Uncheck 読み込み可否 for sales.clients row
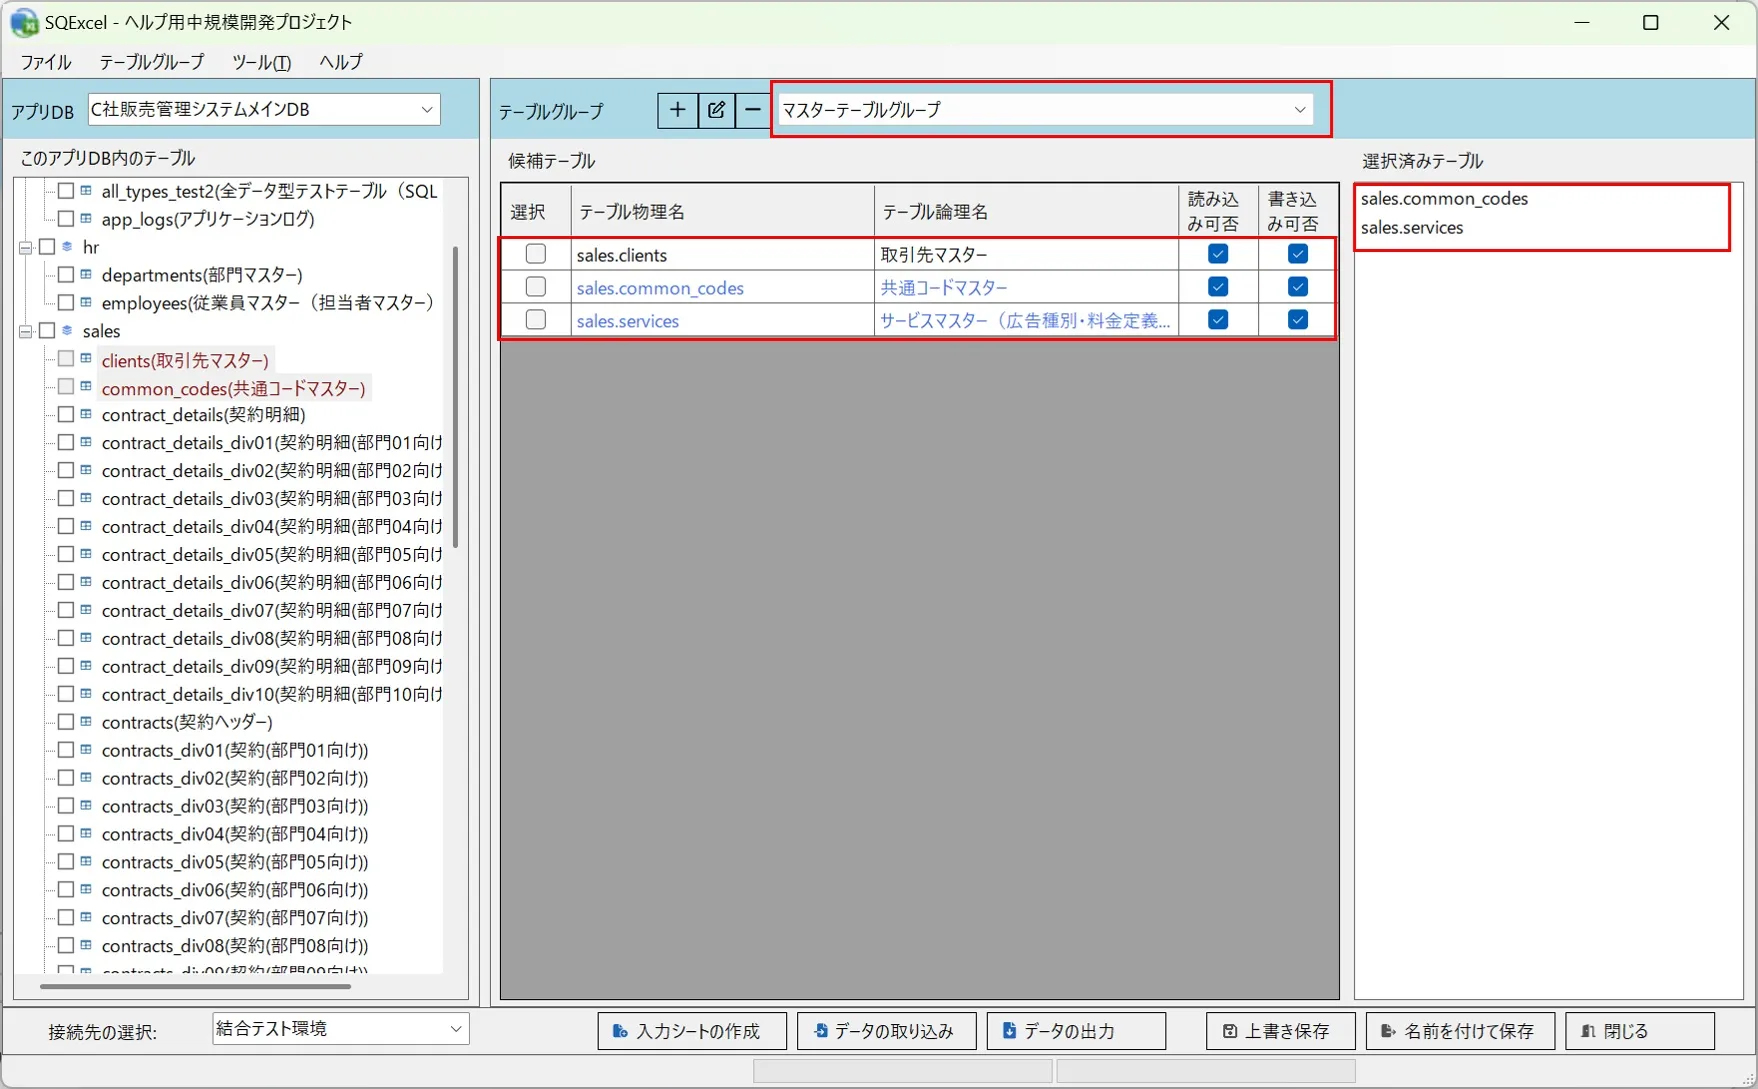 click(1218, 254)
